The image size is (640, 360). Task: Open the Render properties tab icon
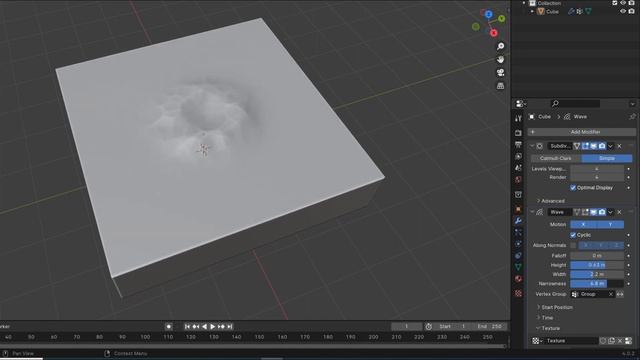(518, 133)
